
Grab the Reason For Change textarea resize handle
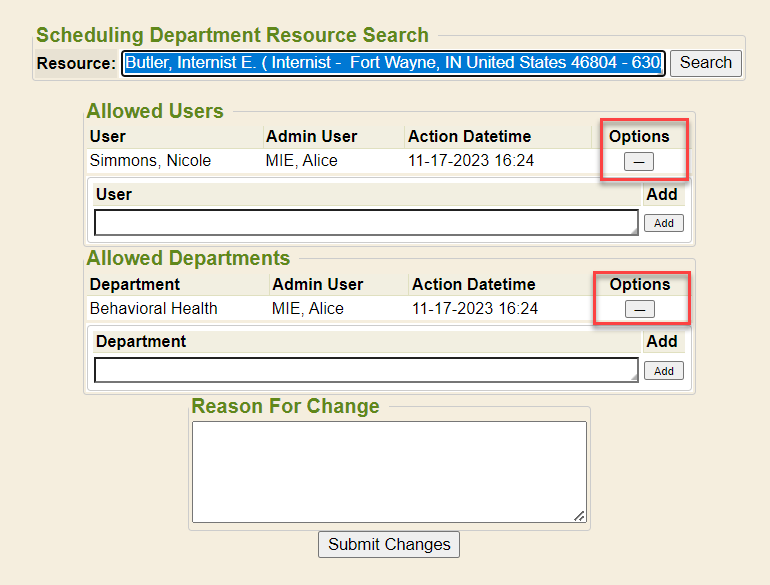pos(580,516)
